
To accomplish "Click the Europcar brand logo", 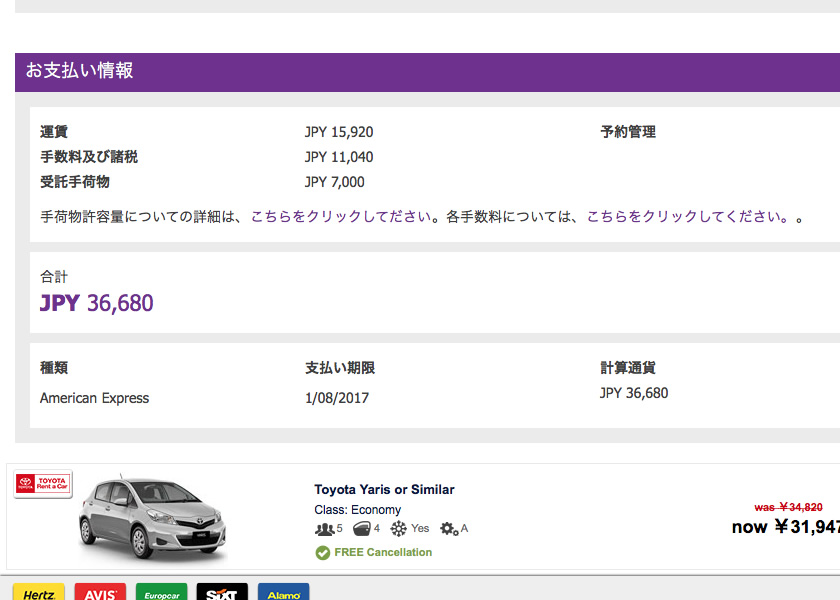I will (x=161, y=591).
